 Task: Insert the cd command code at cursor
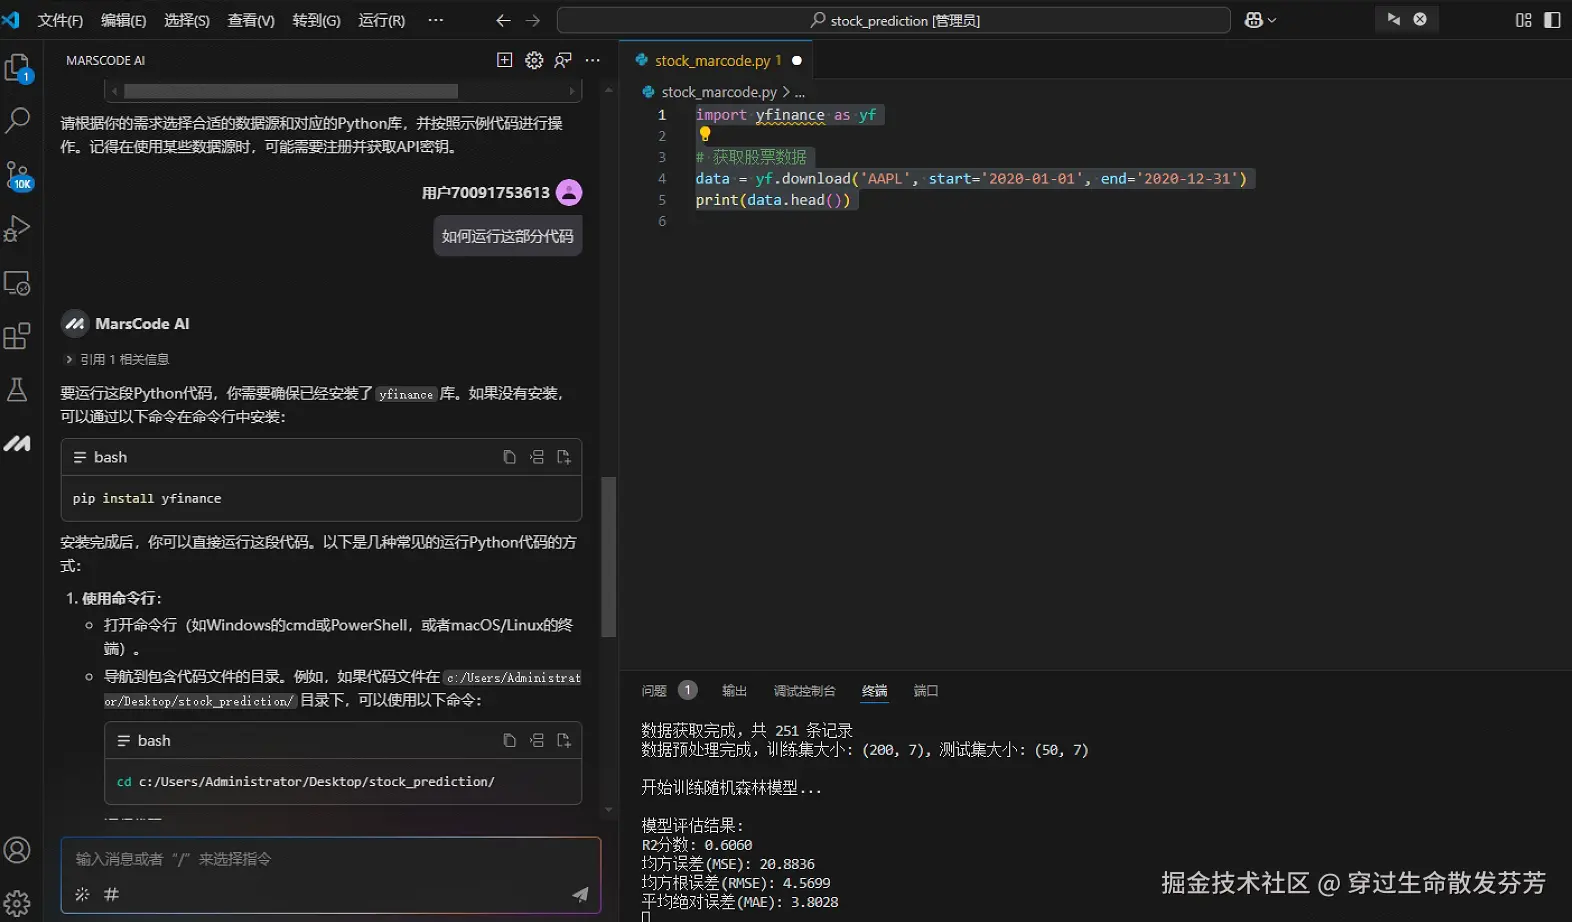[537, 741]
